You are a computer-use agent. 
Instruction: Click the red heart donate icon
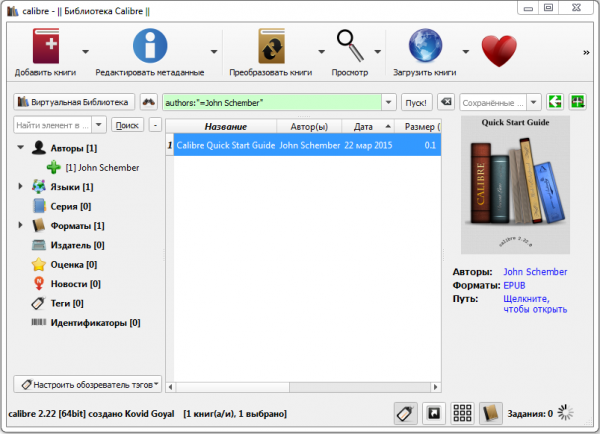click(x=499, y=51)
